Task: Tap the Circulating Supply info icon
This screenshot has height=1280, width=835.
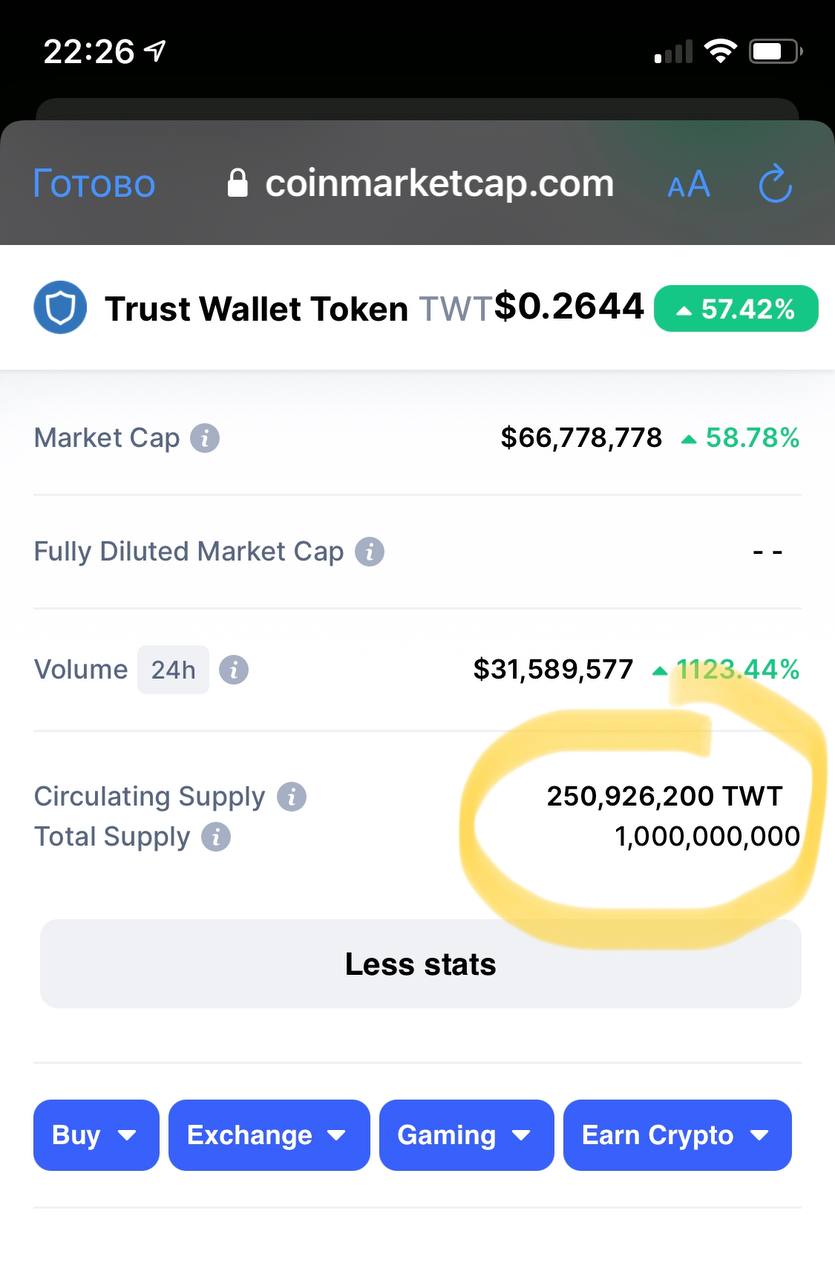Action: 292,797
